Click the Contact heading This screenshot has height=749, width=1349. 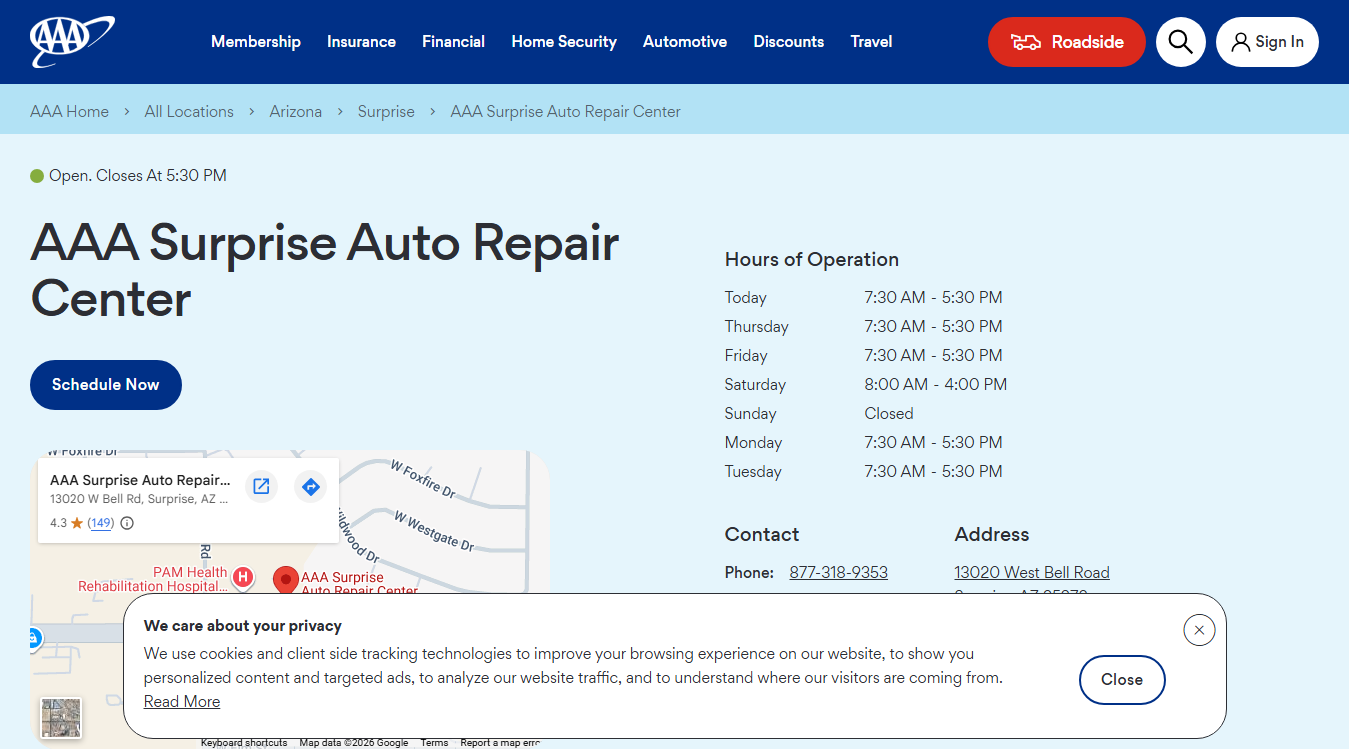762,535
